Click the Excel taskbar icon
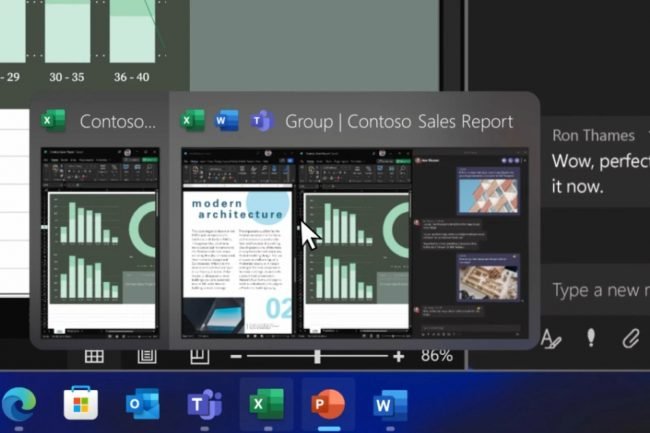 pos(266,405)
